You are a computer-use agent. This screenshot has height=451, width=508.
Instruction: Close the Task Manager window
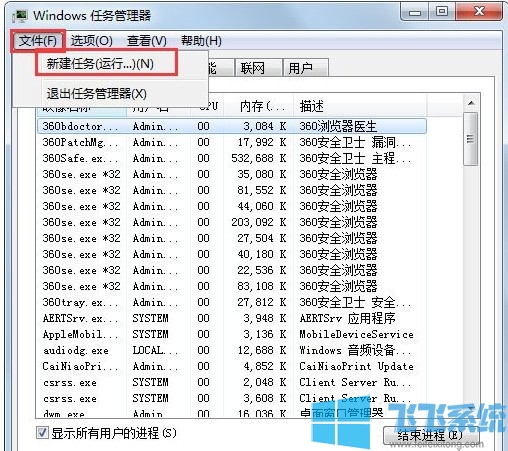[479, 12]
